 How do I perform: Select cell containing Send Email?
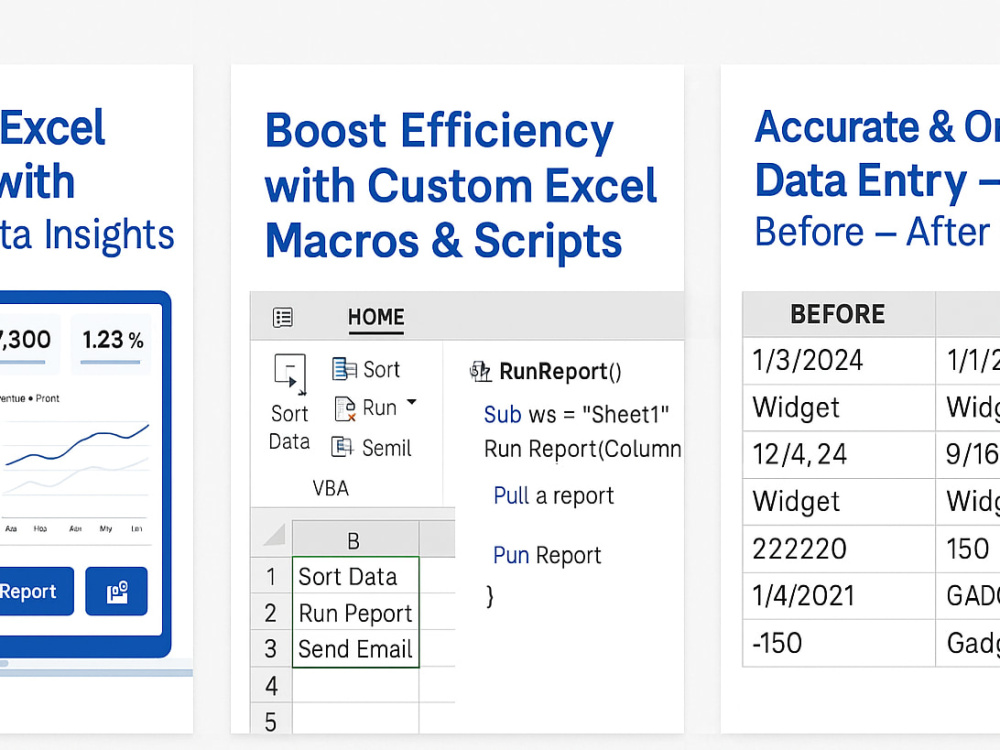(x=355, y=649)
